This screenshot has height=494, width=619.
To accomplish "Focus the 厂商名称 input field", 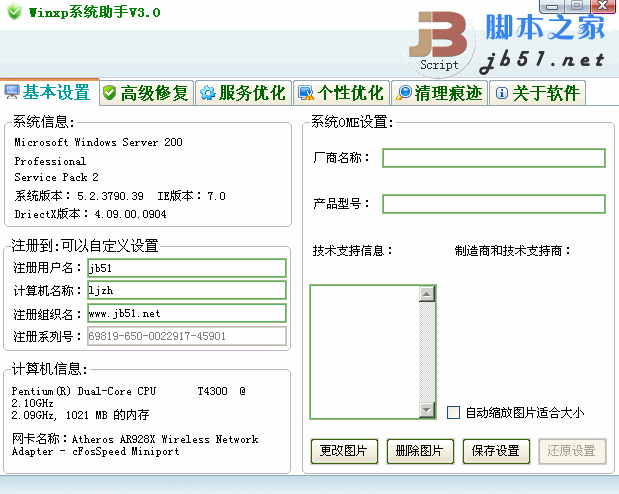I will tap(494, 158).
